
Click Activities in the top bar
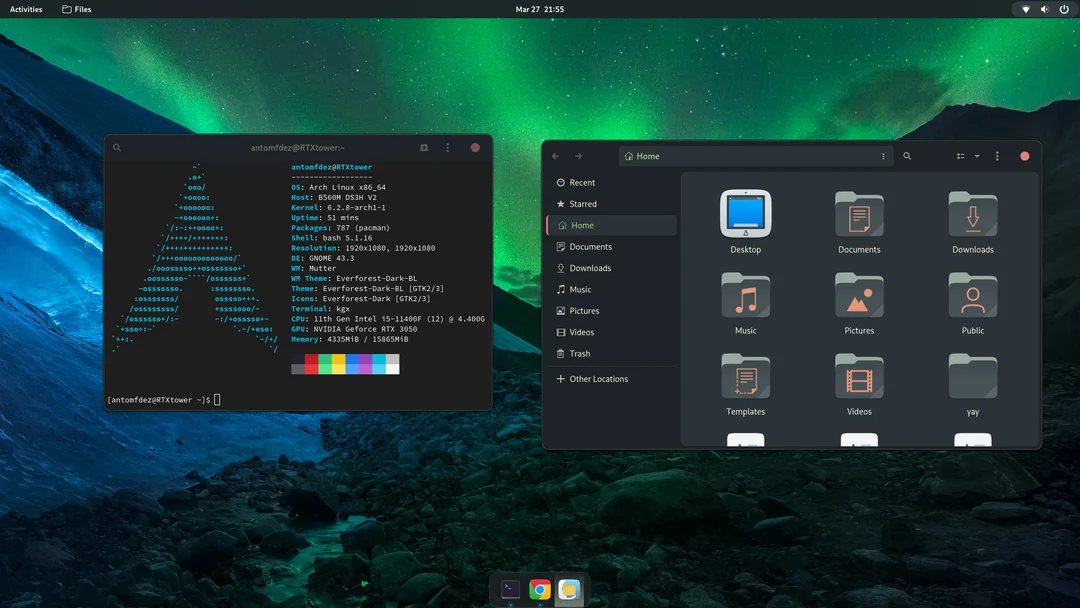pos(25,8)
